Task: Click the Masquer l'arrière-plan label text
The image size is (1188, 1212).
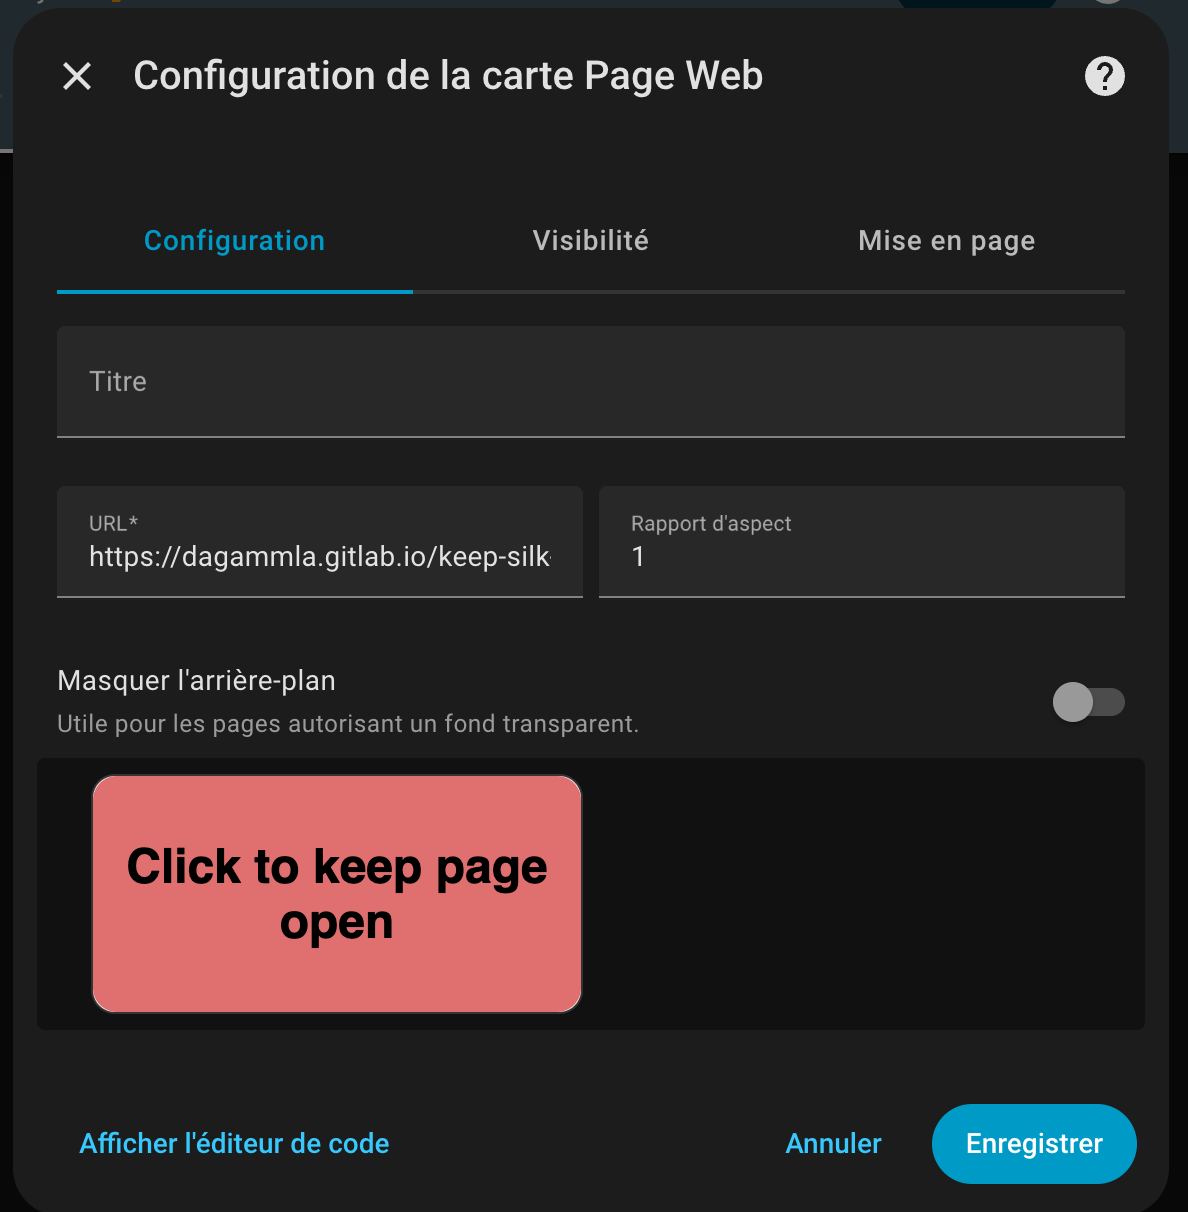Action: (x=197, y=681)
